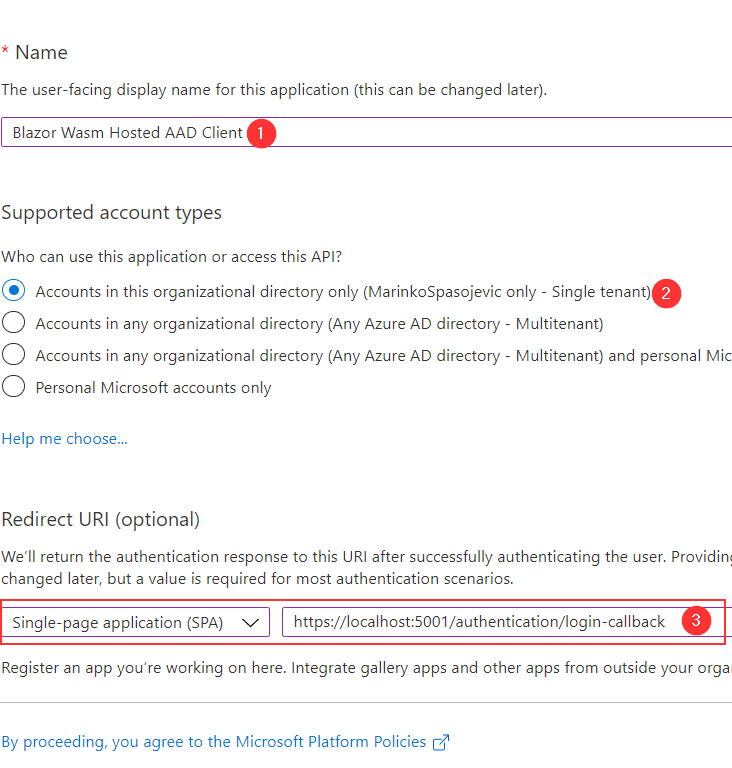Select Personal Microsoft accounts only radio
Screen dimensions: 732x768
coord(14,387)
